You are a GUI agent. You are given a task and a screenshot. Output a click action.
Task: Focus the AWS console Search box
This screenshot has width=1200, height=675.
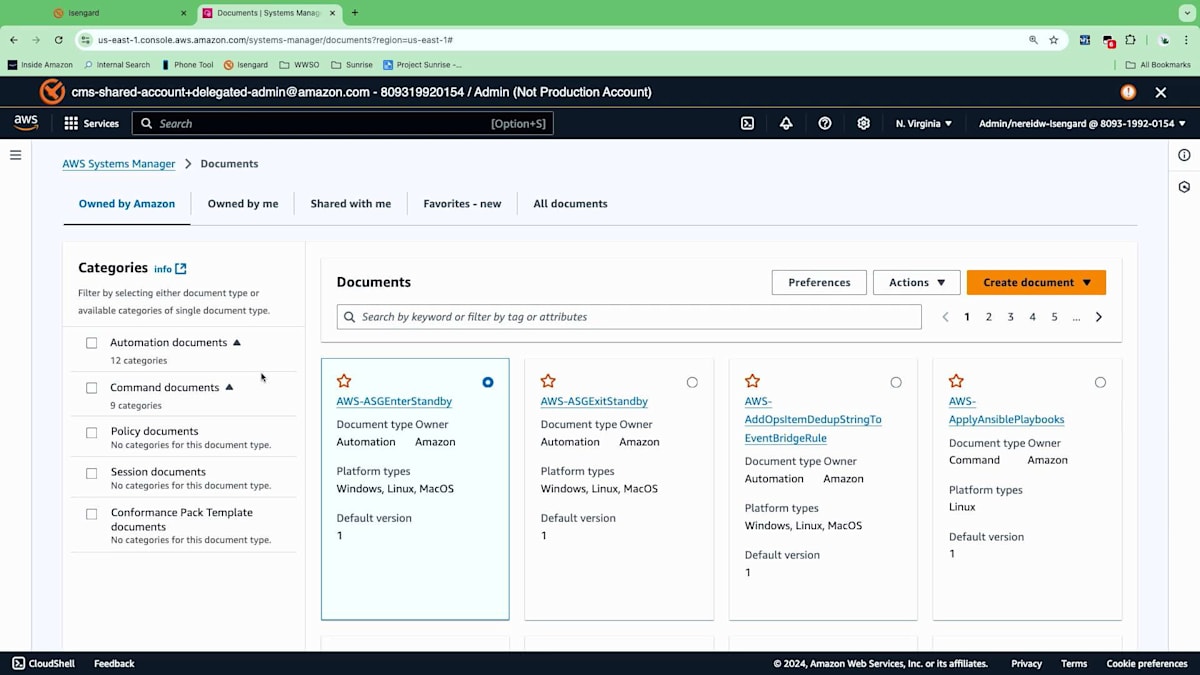tap(343, 123)
